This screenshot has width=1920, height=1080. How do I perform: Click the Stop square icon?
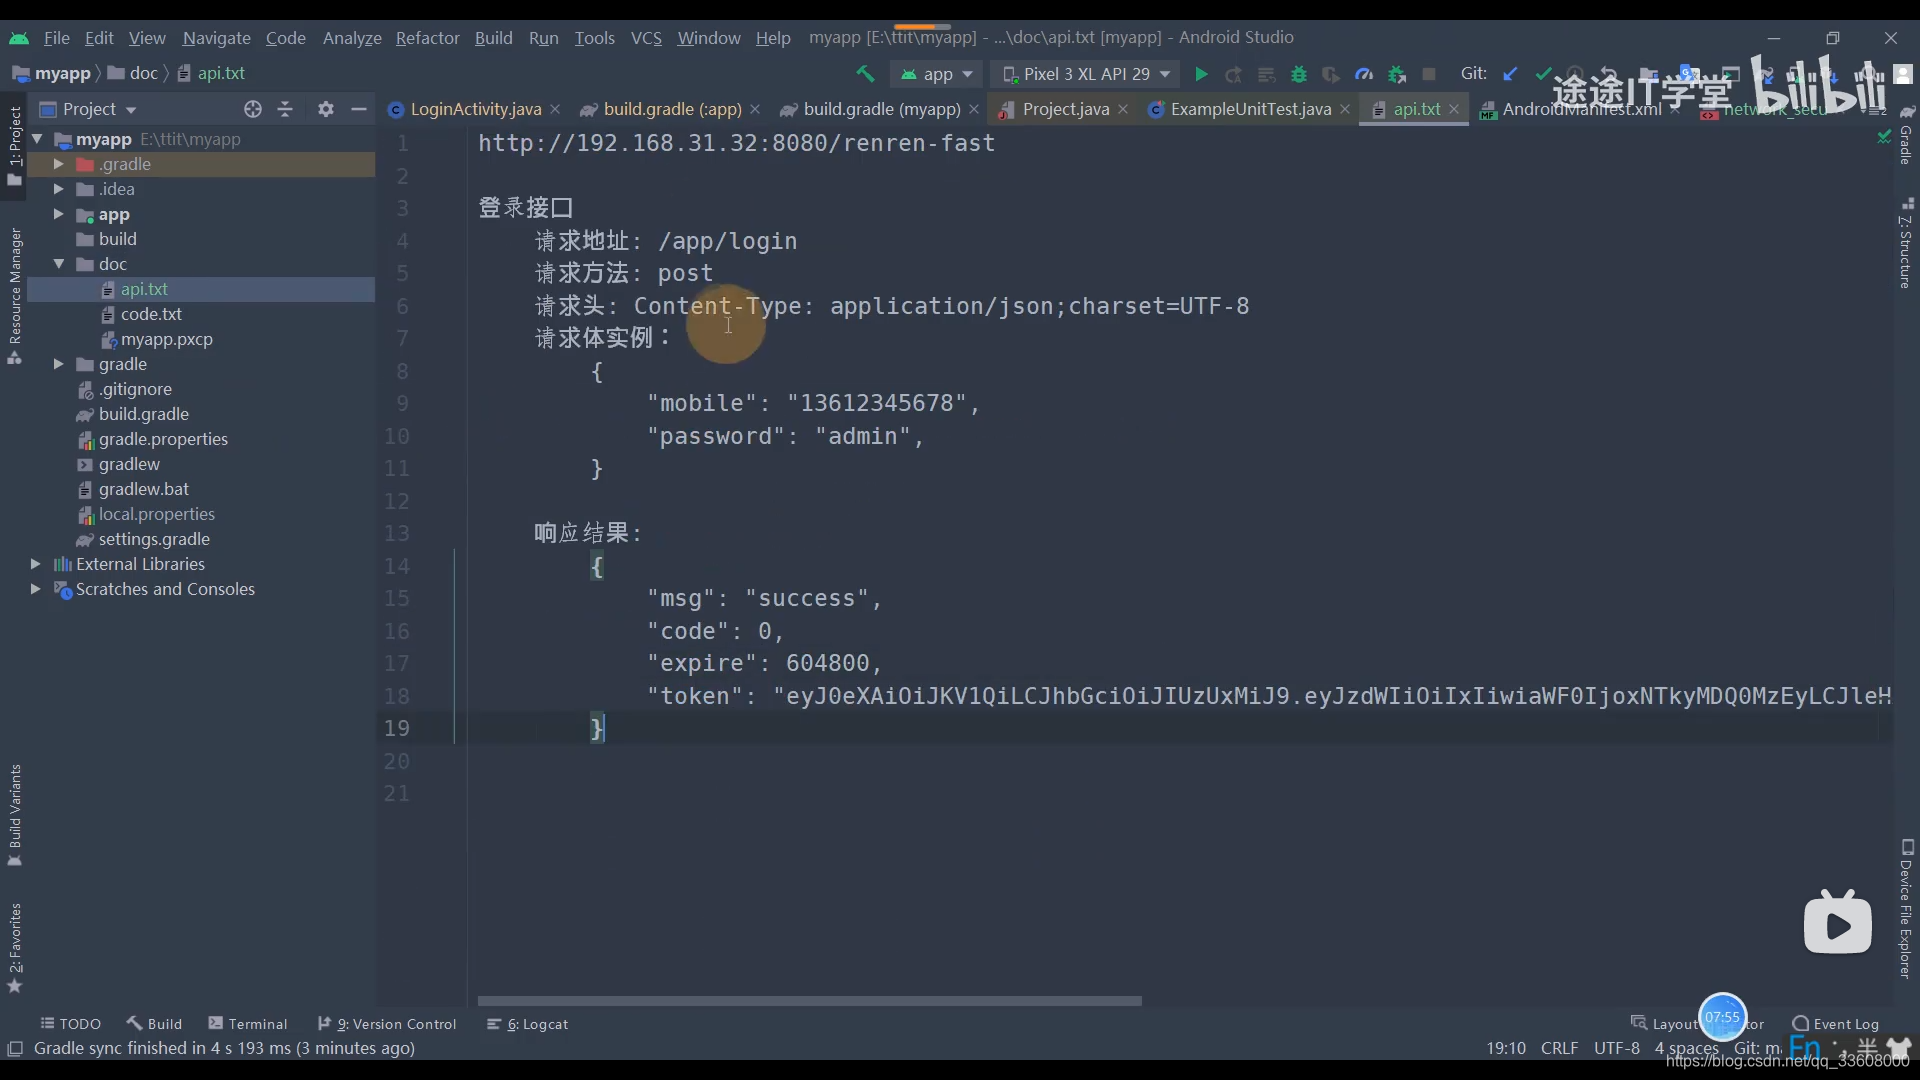pos(1429,74)
